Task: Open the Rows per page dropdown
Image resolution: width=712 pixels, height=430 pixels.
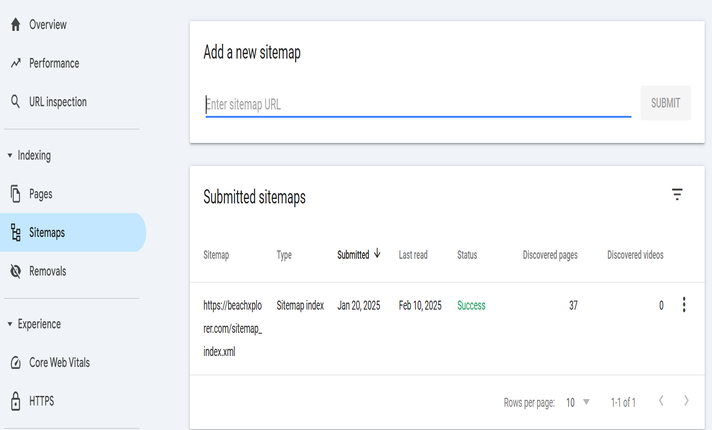Action: 577,402
